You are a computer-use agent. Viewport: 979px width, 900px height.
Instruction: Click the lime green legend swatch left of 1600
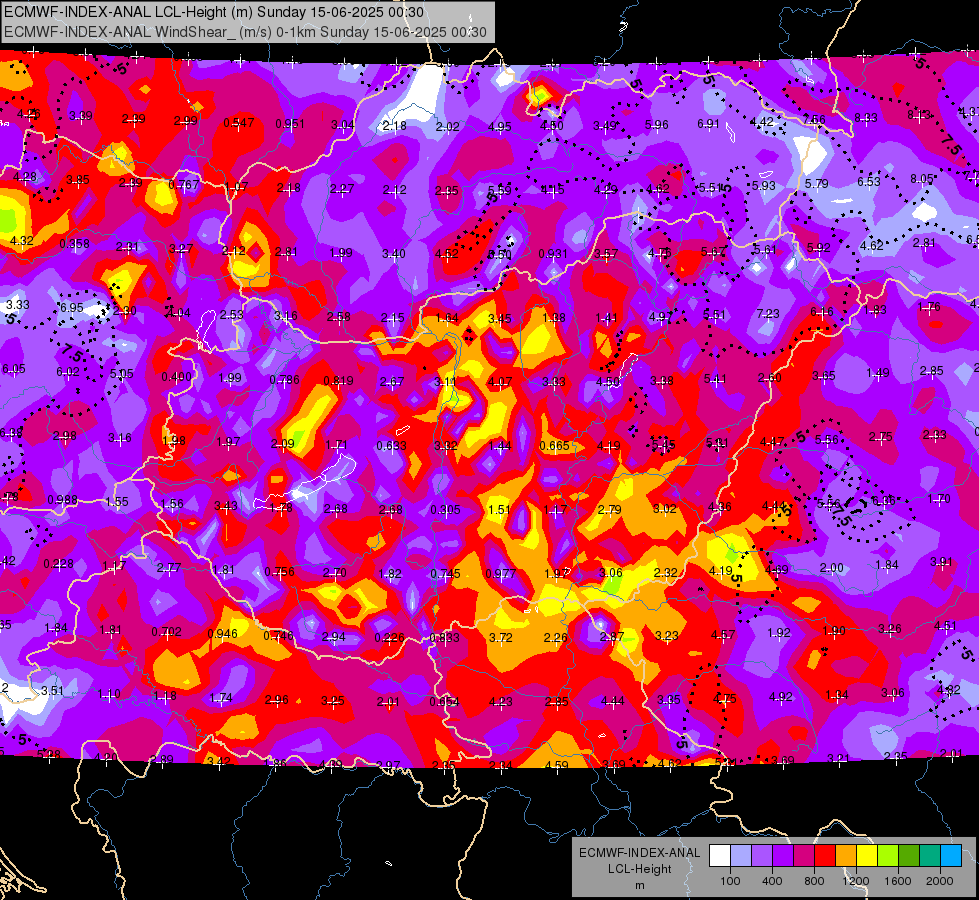888,856
